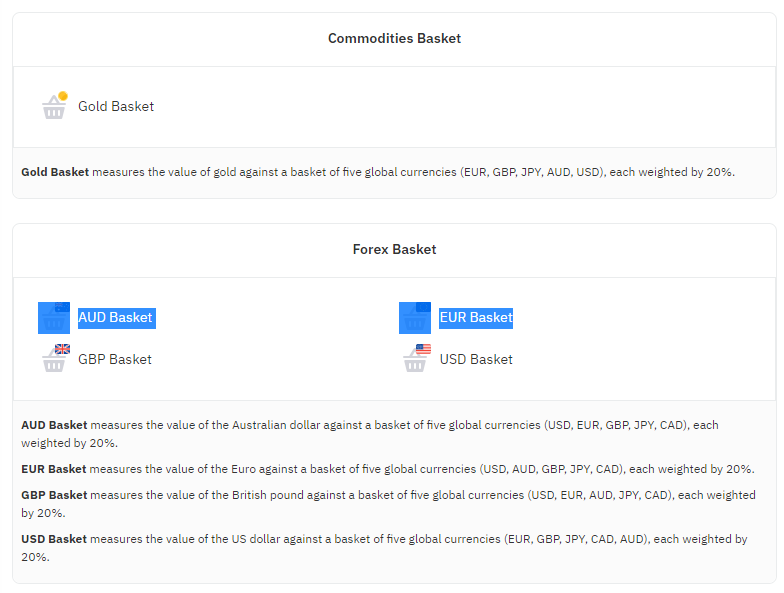Click the Forex Basket heading
Viewport: 784px width, 593px height.
click(x=394, y=250)
